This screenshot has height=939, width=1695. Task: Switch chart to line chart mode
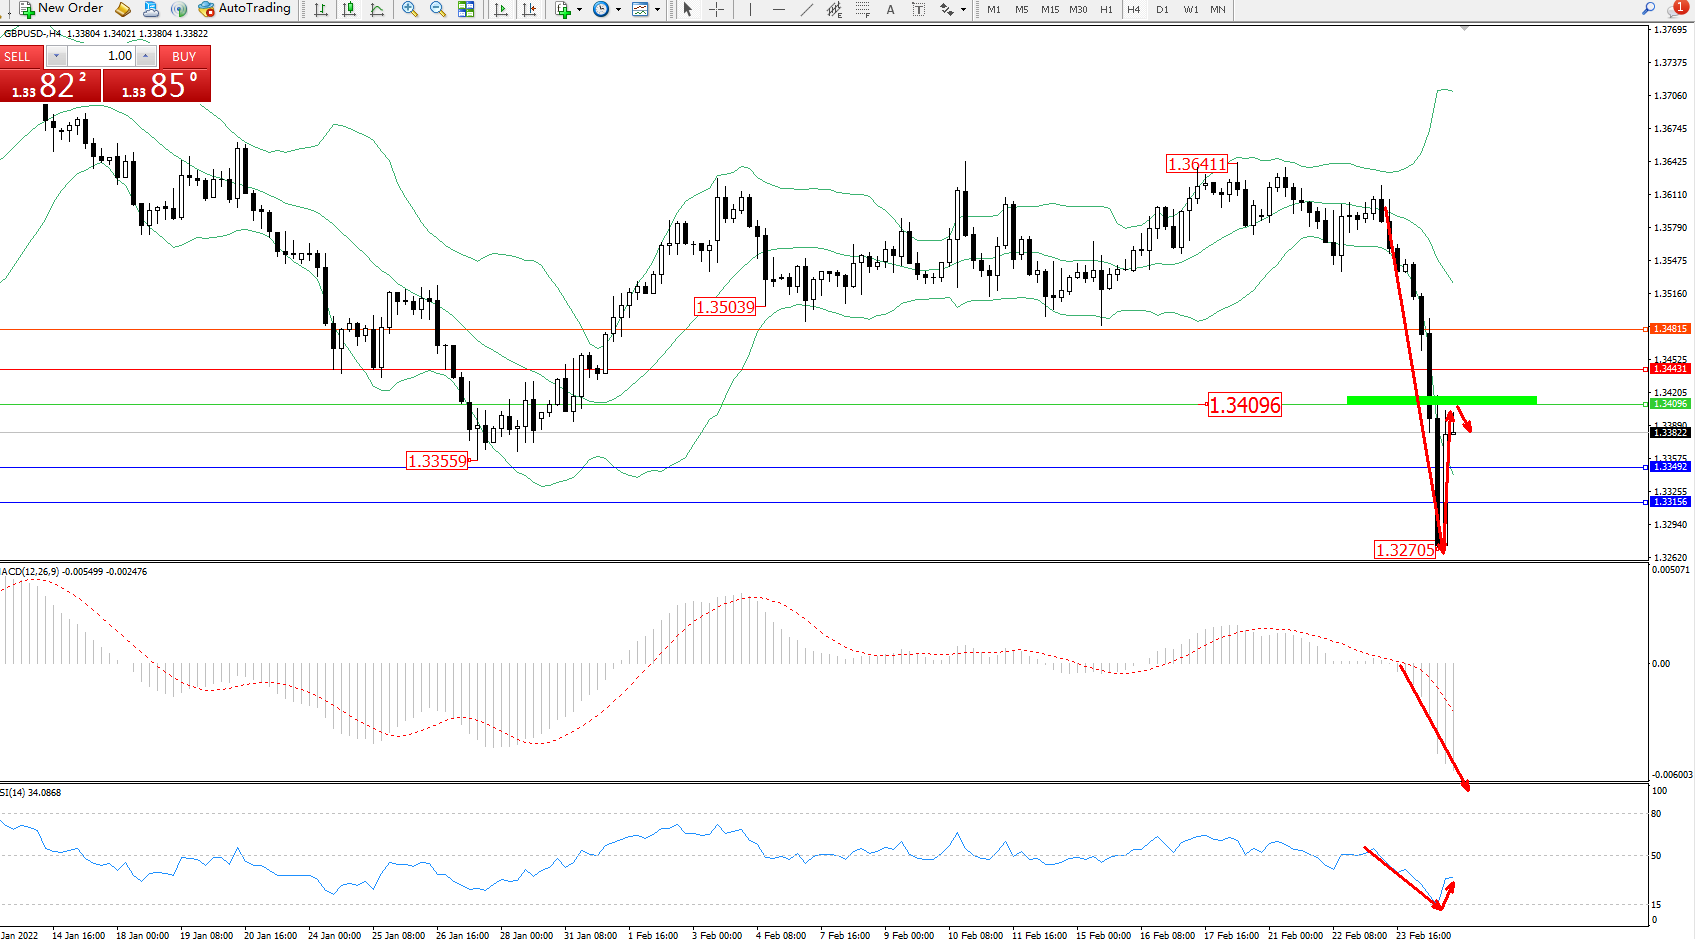click(377, 10)
